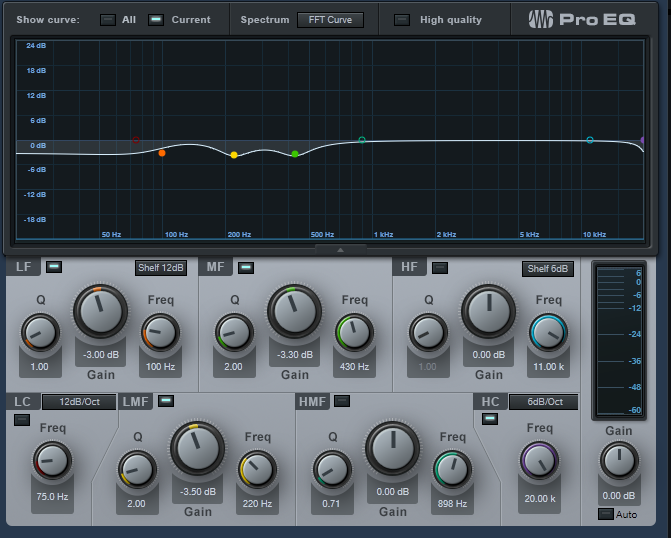Click the HMF Q knob
The image size is (671, 538).
coord(332,470)
